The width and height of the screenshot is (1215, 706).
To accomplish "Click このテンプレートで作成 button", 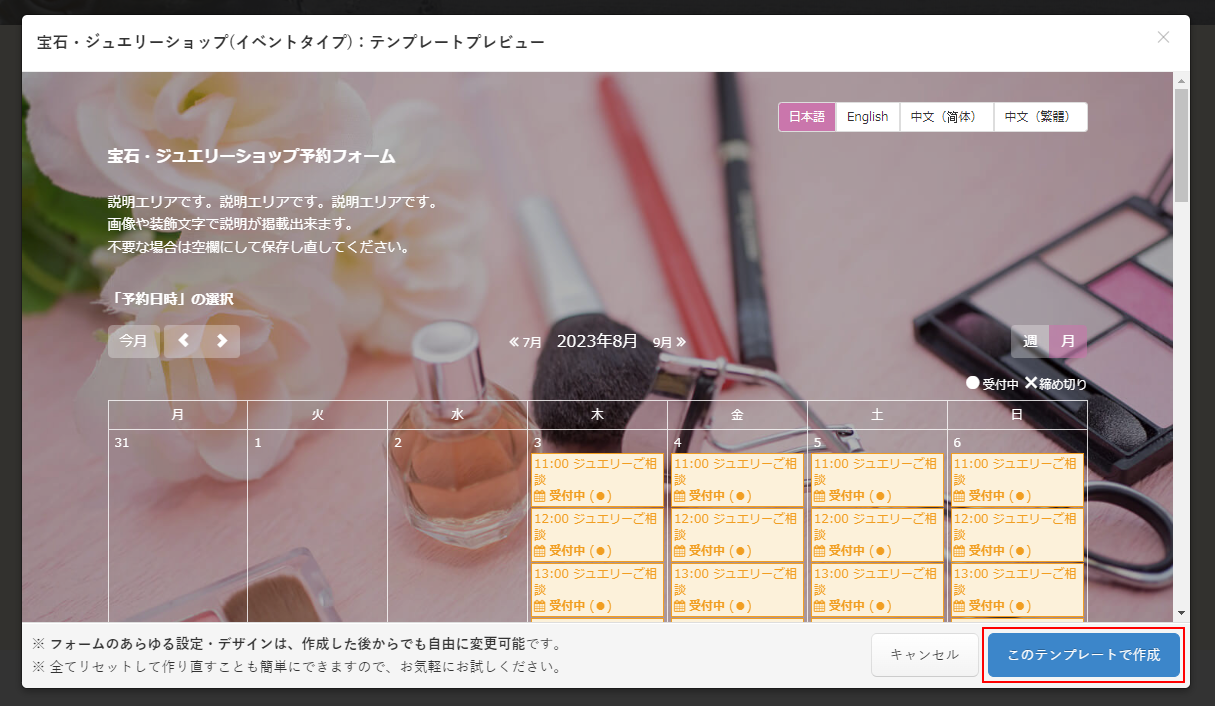I will [1083, 655].
